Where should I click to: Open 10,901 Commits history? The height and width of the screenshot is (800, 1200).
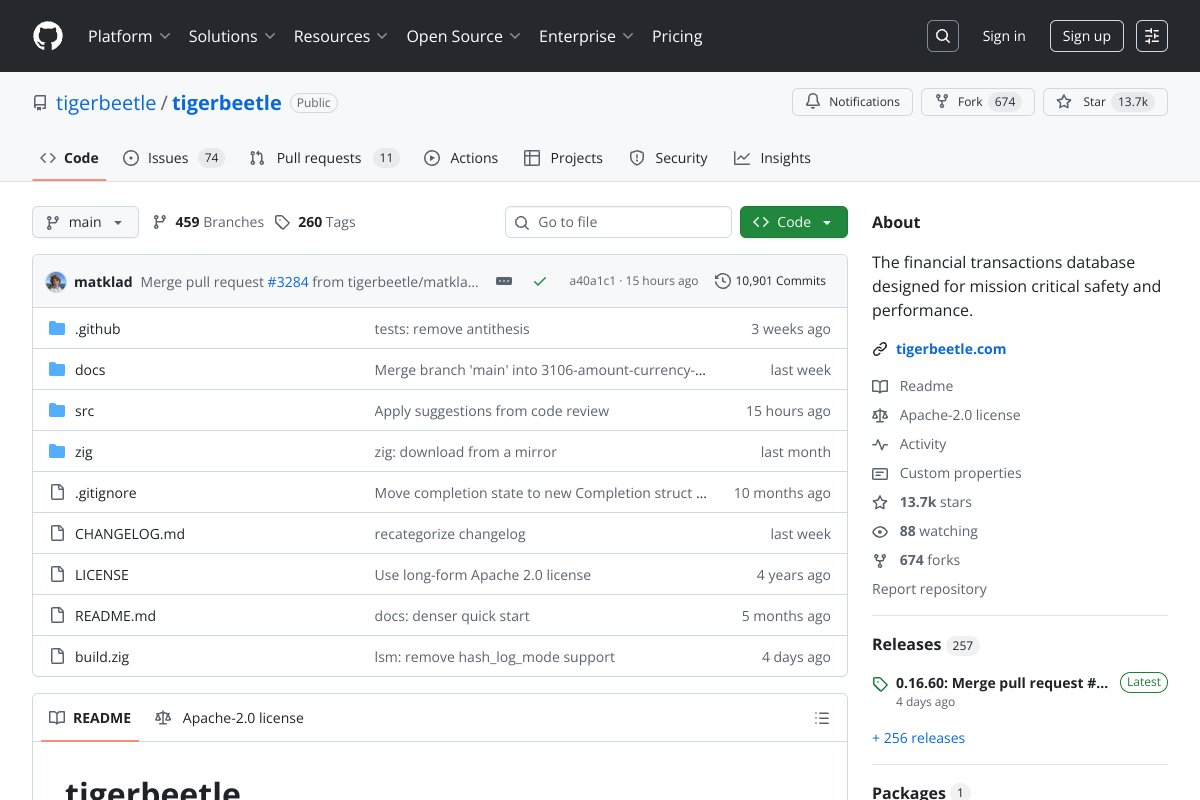click(771, 281)
